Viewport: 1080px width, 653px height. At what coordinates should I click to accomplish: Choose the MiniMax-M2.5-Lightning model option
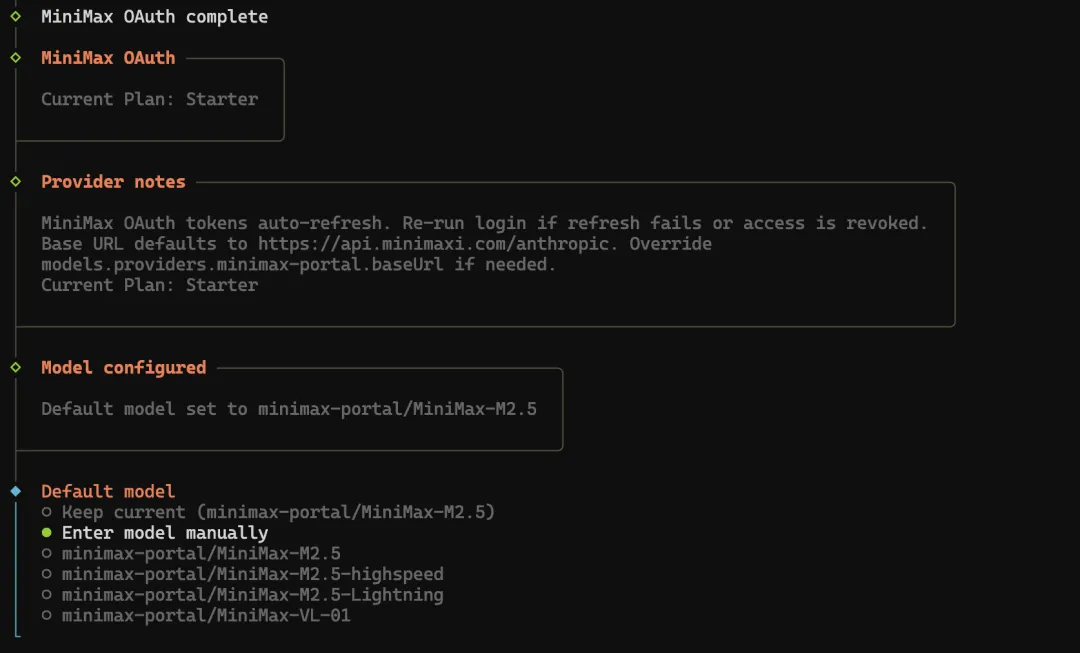(252, 595)
